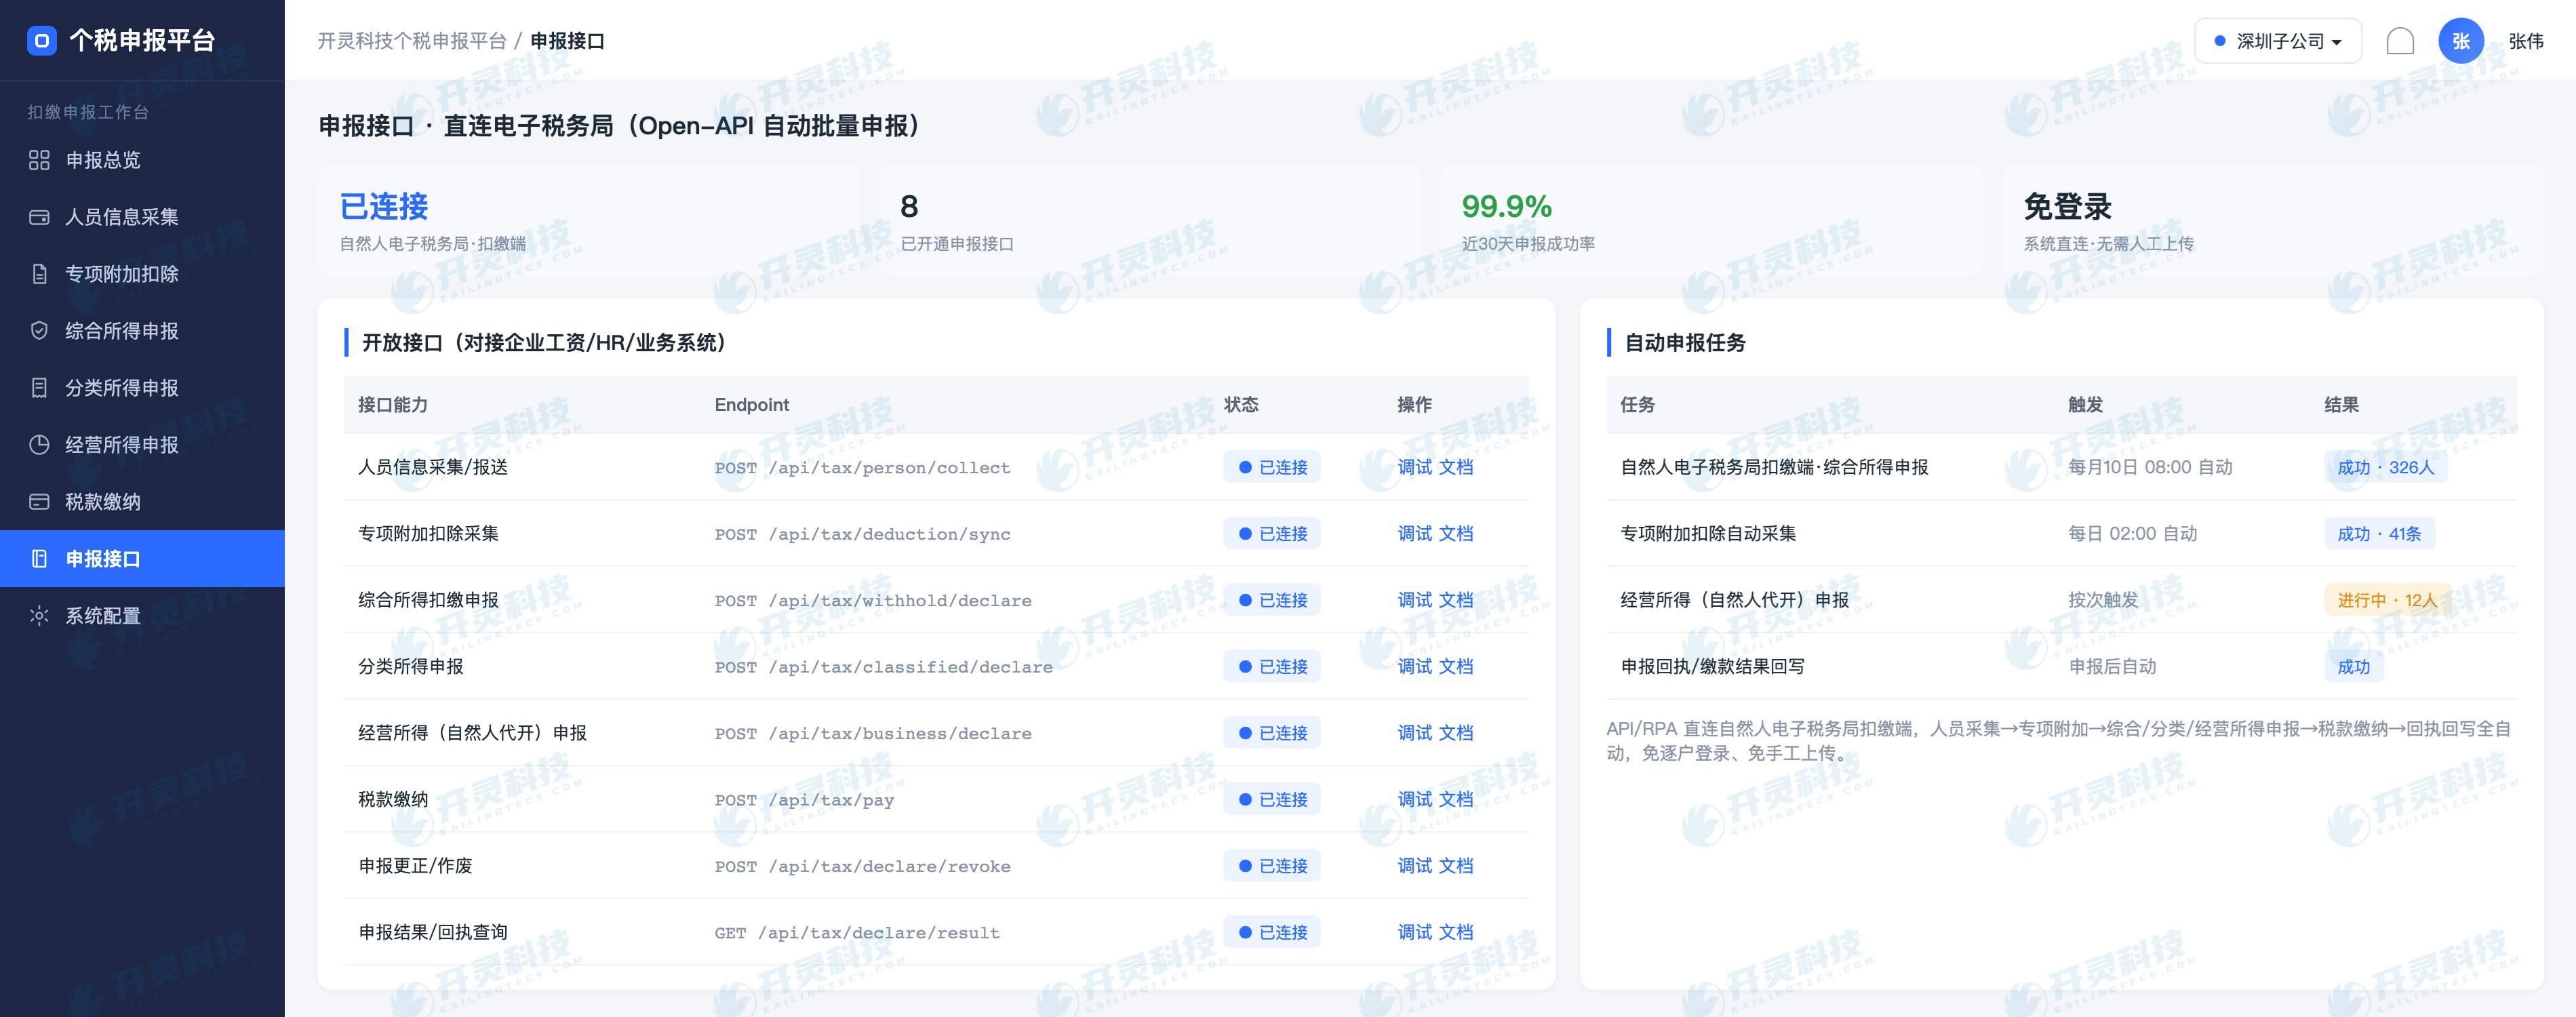Click the 税款缴纳 wallet icon

pyautogui.click(x=39, y=502)
